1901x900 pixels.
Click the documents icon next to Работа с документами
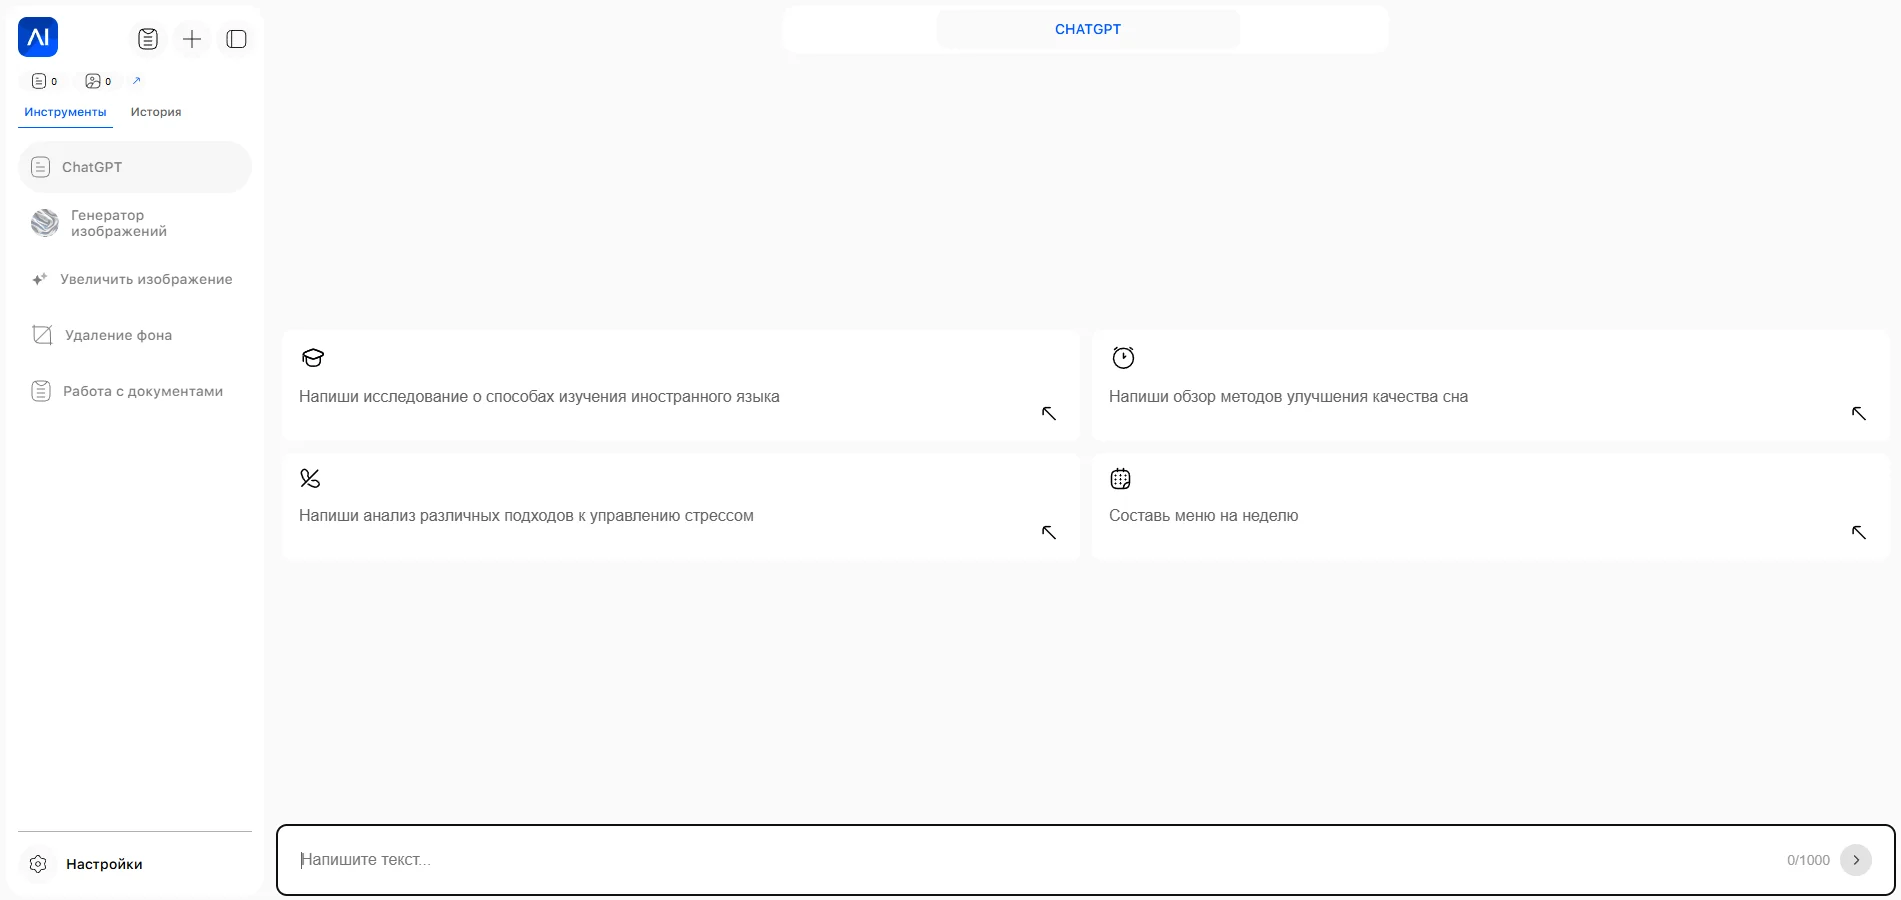click(x=41, y=391)
